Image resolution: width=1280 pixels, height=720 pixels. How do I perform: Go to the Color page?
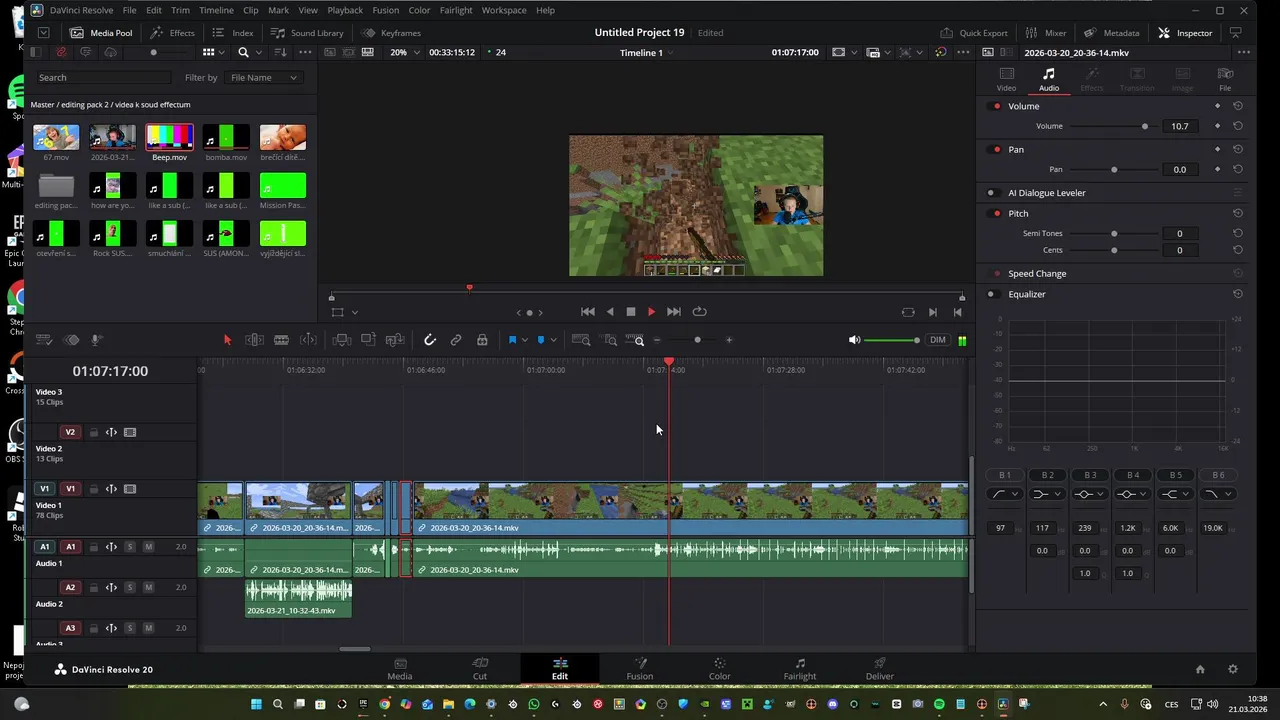[x=720, y=669]
